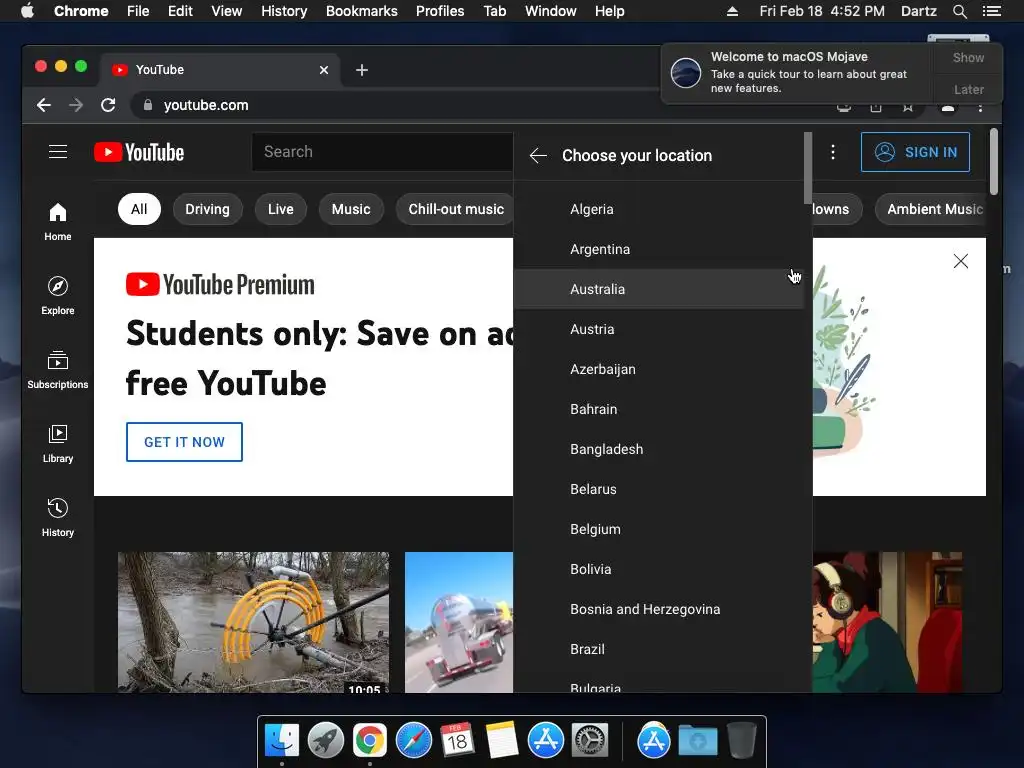The width and height of the screenshot is (1024, 768).
Task: Choose Australia as location
Action: pos(659,289)
